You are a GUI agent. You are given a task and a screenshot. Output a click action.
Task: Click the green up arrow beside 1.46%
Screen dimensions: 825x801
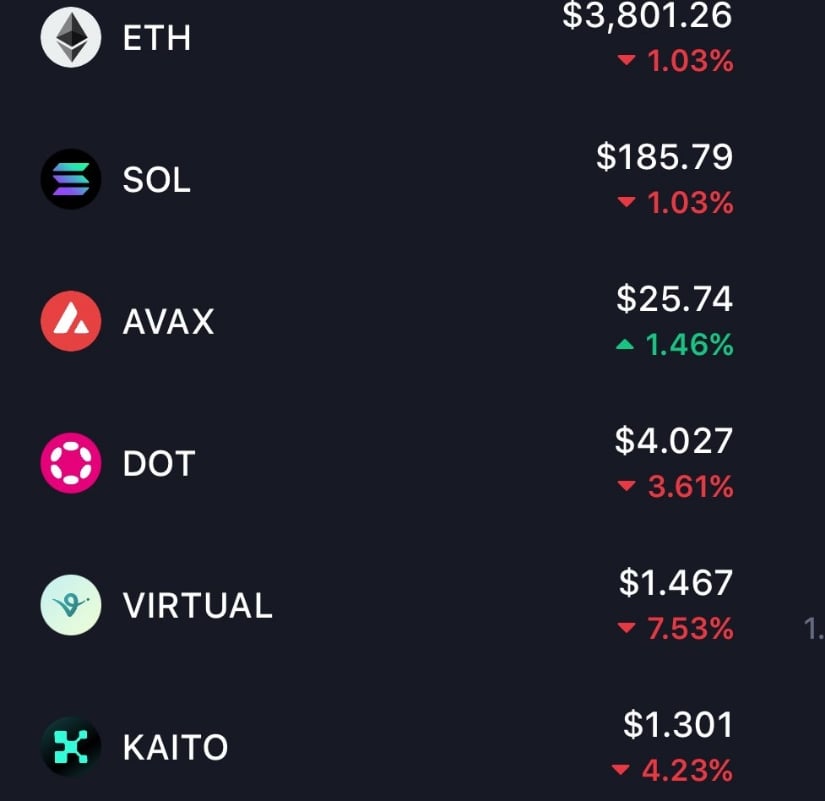[625, 345]
